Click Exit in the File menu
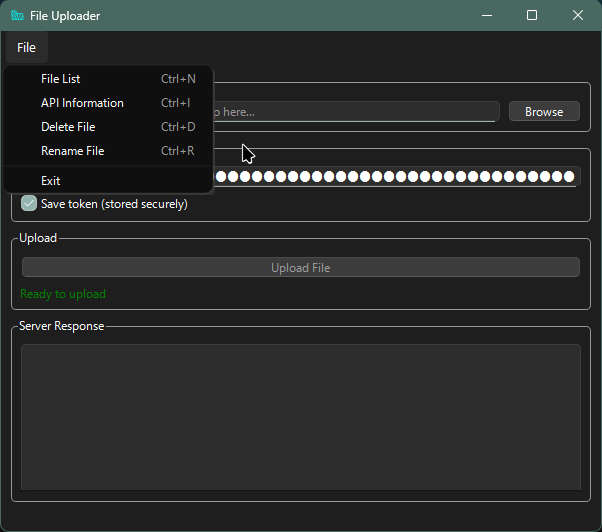The width and height of the screenshot is (602, 532). point(50,181)
